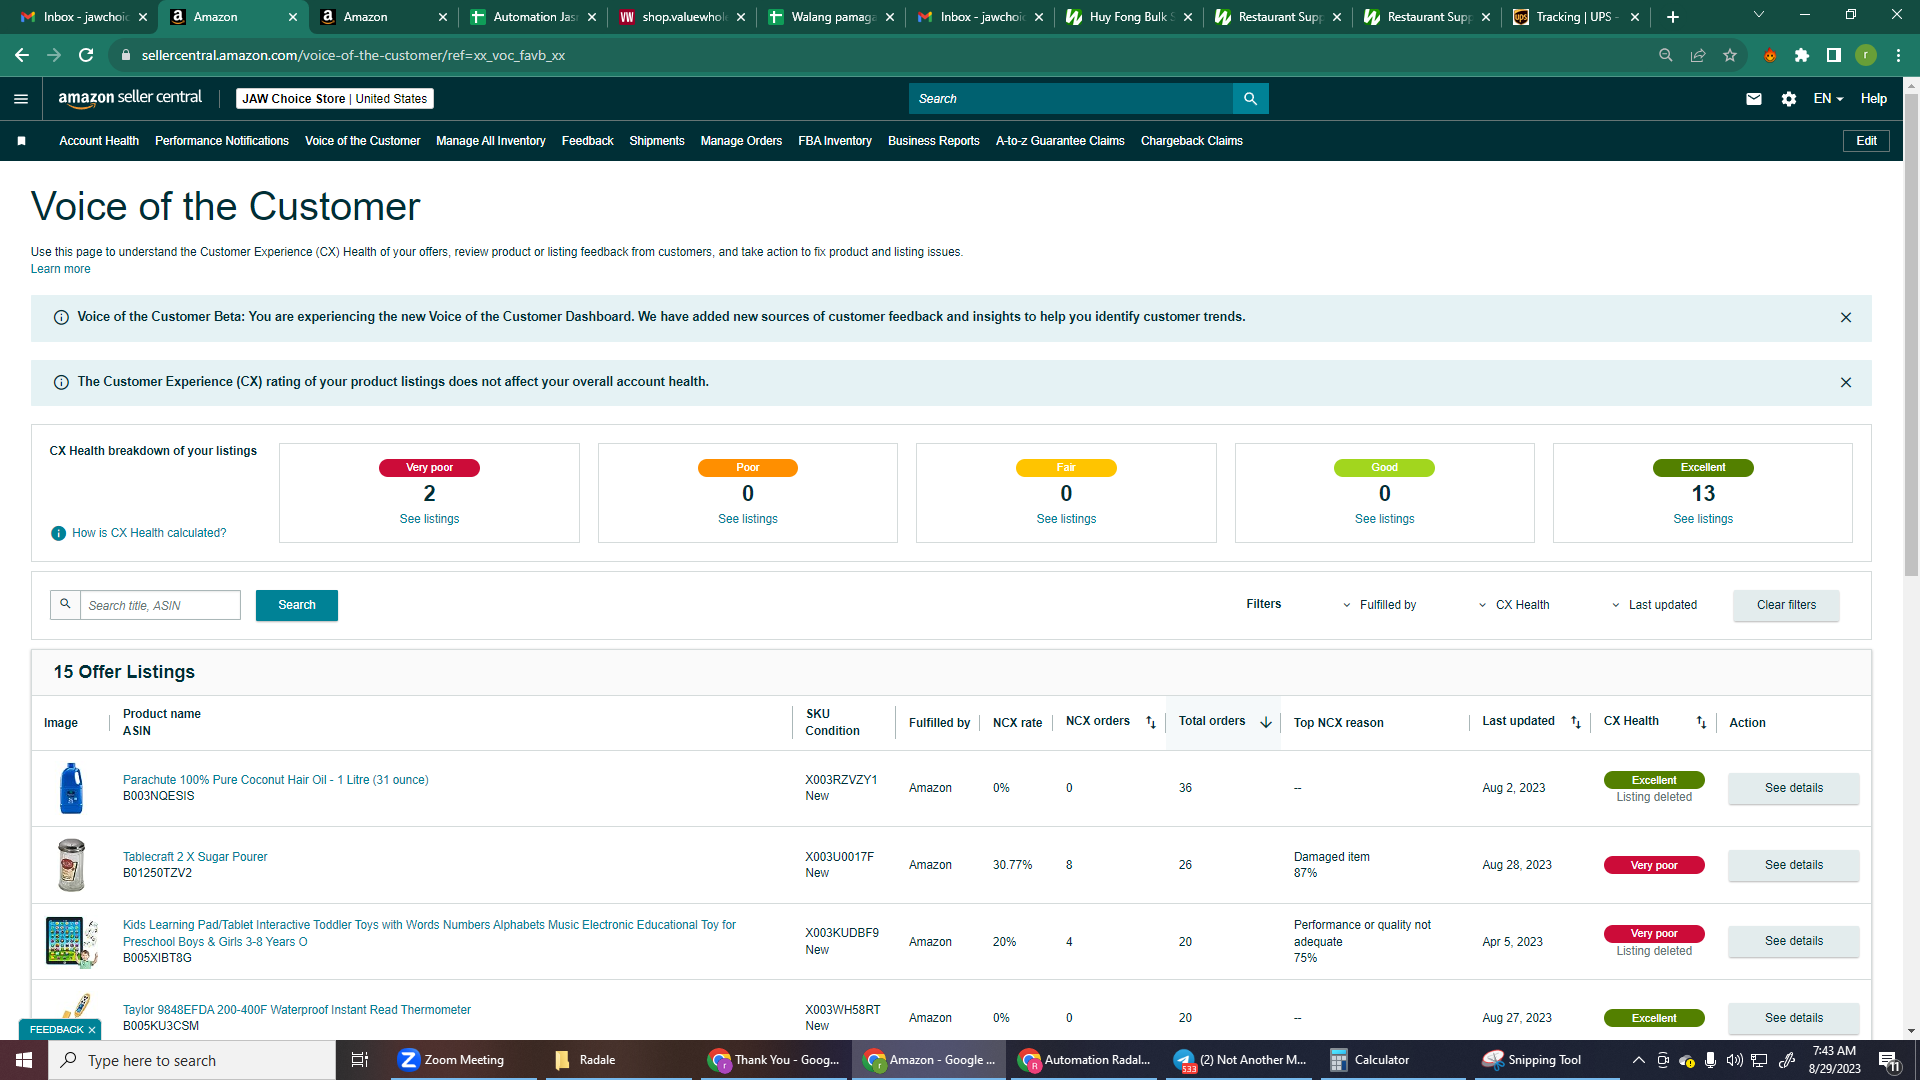Click the info icon beside How is CX Health calculated
The height and width of the screenshot is (1080, 1920).
59,533
